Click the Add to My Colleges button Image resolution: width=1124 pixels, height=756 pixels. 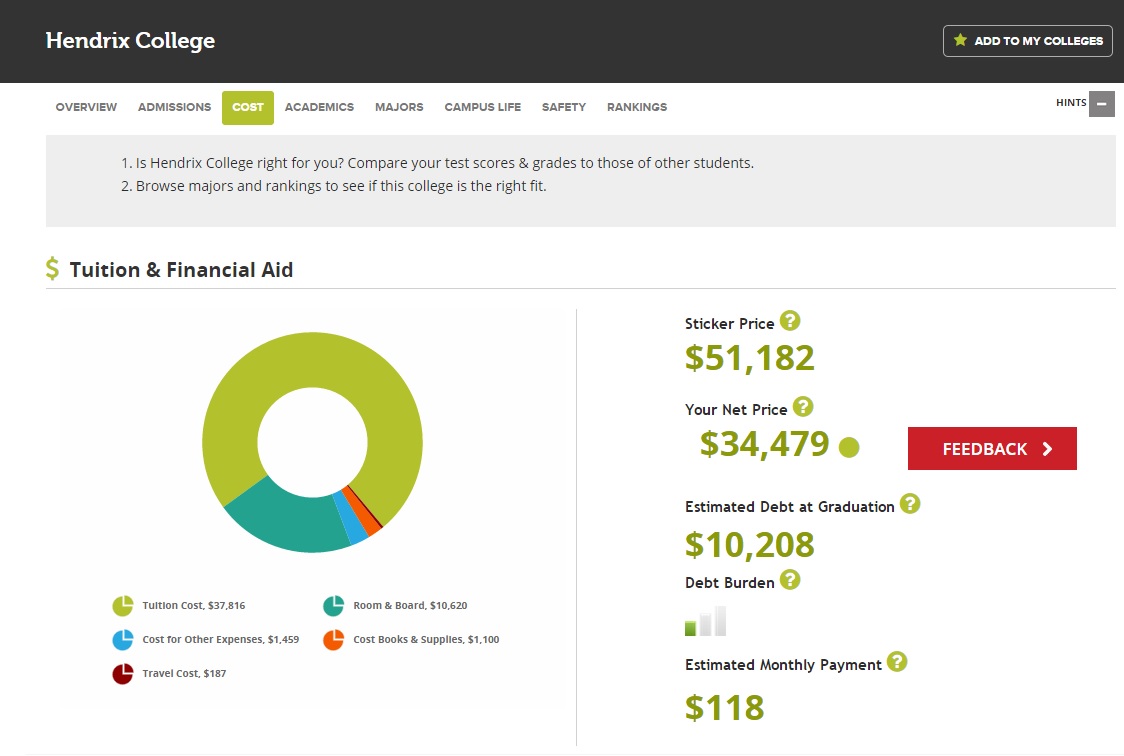[1027, 41]
